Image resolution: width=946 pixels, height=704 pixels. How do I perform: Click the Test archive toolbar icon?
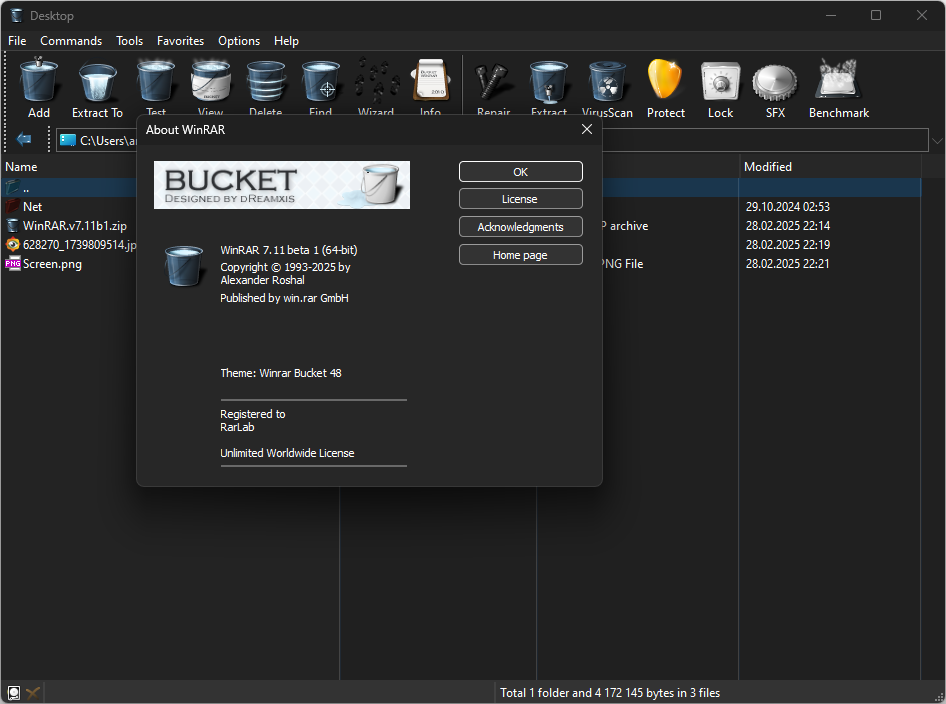point(156,80)
